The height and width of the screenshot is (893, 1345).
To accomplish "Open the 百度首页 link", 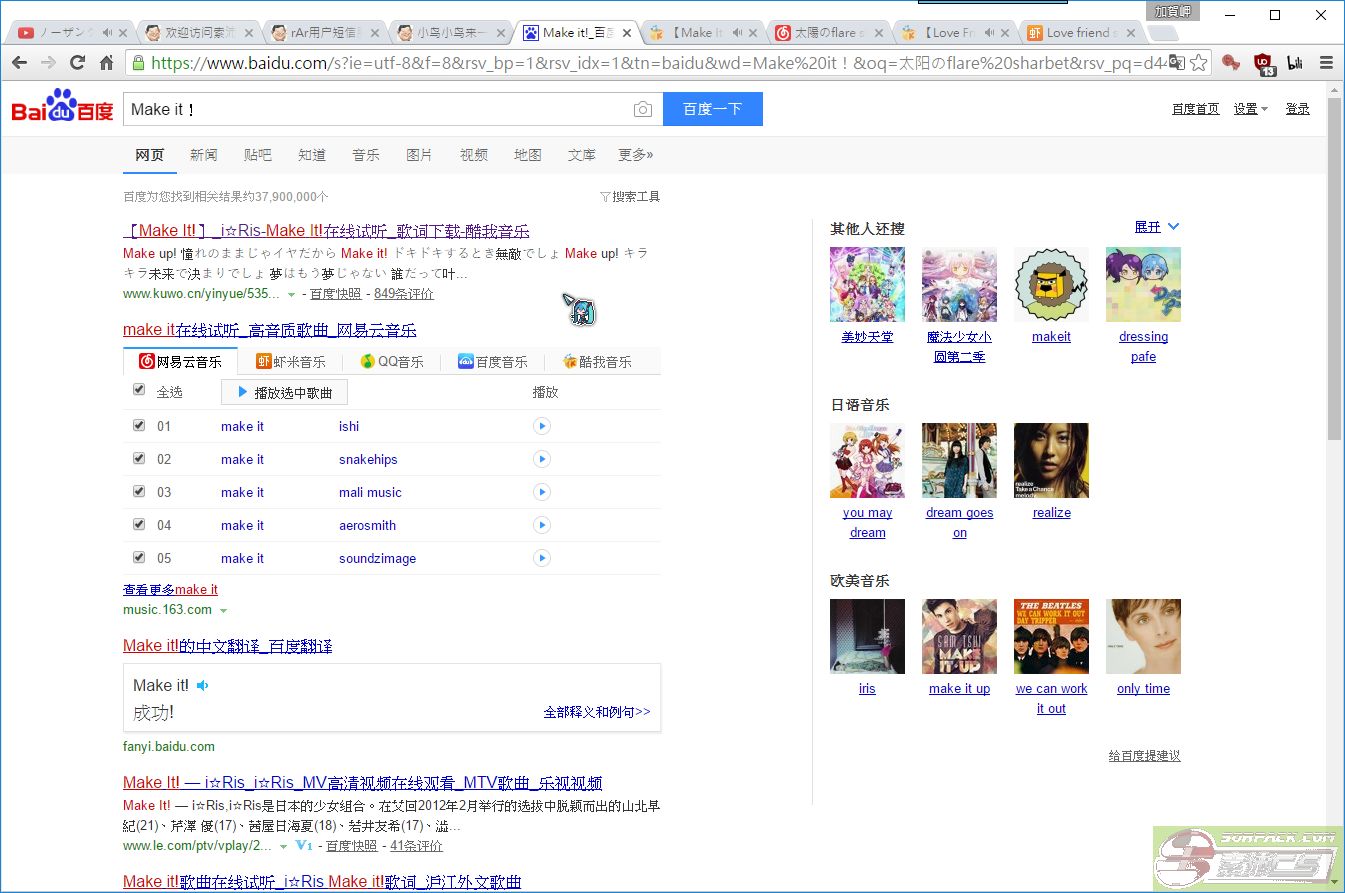I will click(x=1196, y=109).
